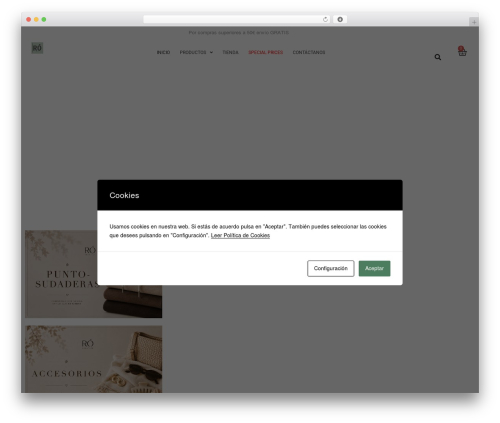This screenshot has width=500, height=423.
Task: Open a new browser tab with plus
Action: click(474, 22)
